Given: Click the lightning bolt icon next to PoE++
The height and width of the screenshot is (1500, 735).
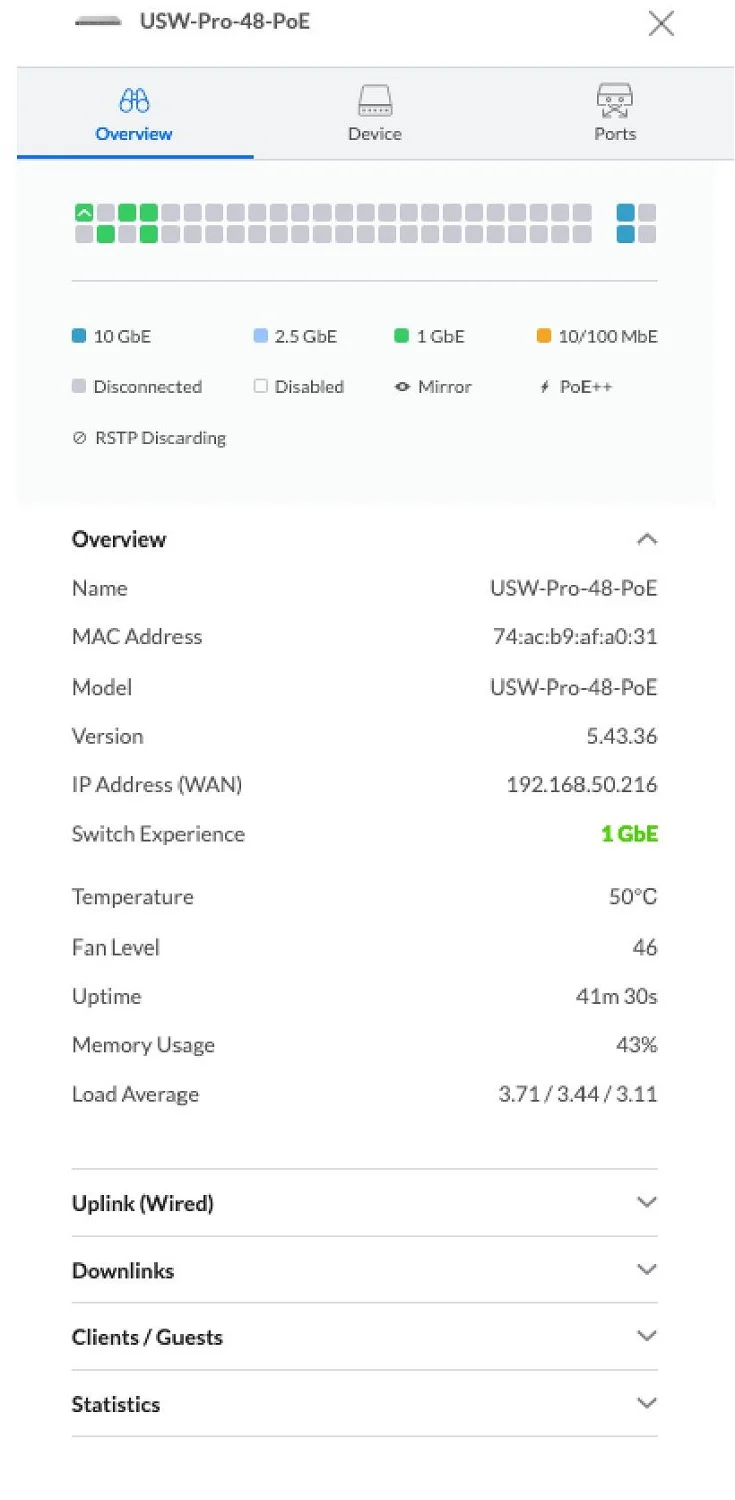Looking at the screenshot, I should pos(544,387).
